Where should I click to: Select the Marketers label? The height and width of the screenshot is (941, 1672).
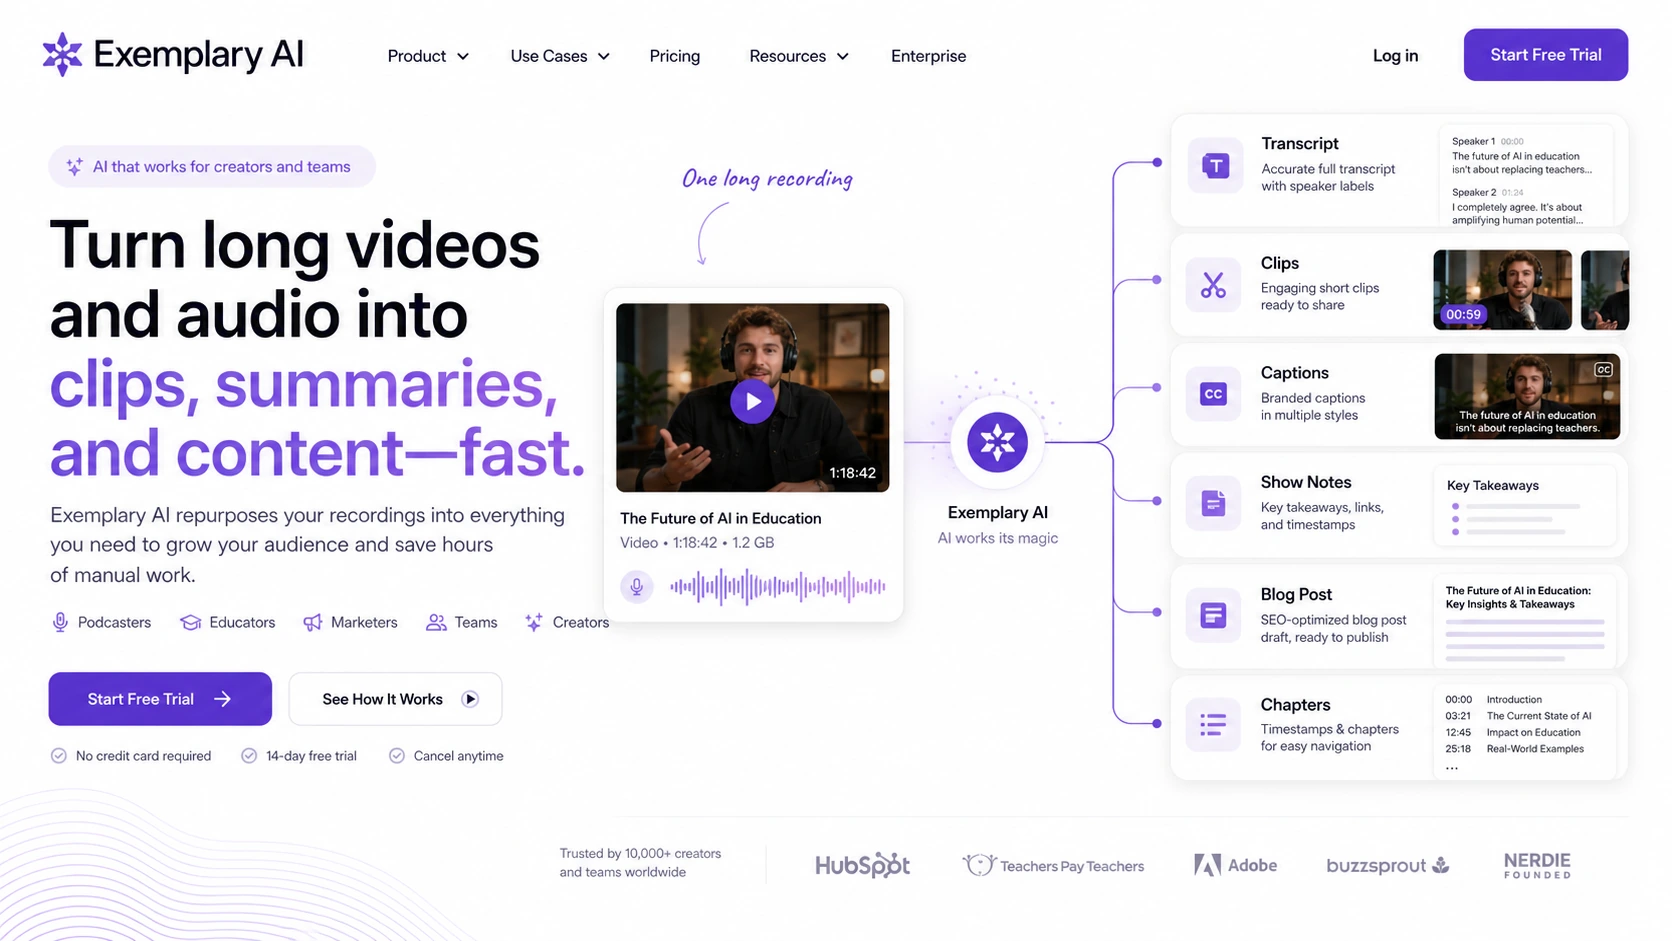pyautogui.click(x=364, y=622)
